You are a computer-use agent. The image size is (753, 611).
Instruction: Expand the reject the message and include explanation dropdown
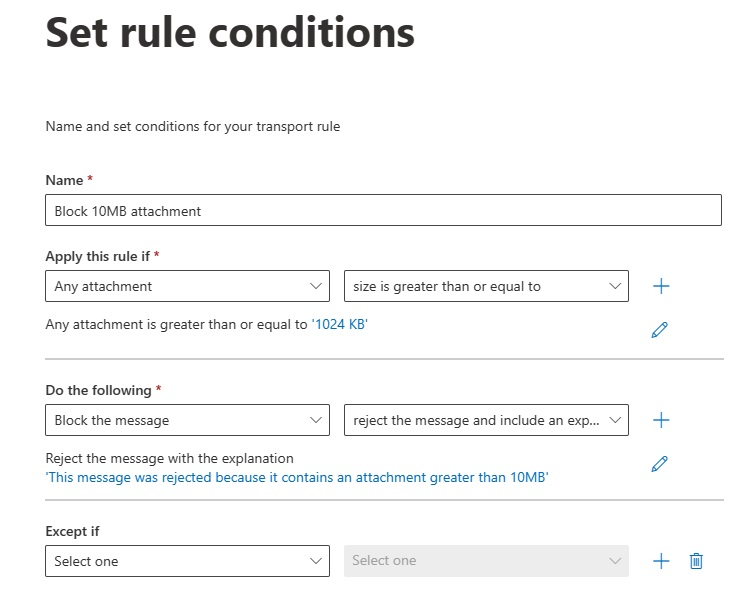486,420
